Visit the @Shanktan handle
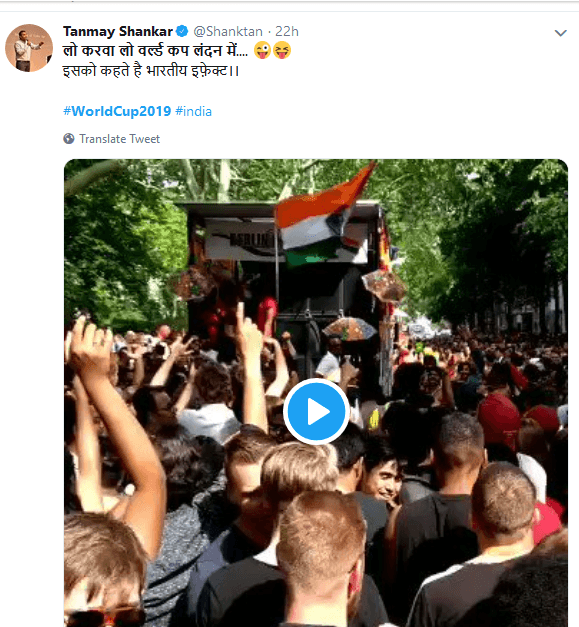579x627 pixels. pyautogui.click(x=228, y=31)
